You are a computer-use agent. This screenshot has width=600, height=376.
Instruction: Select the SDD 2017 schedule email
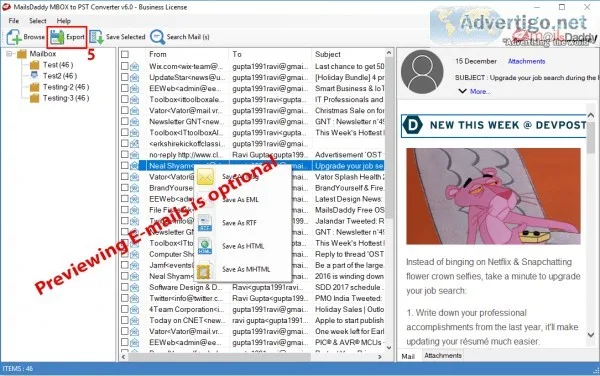point(253,287)
